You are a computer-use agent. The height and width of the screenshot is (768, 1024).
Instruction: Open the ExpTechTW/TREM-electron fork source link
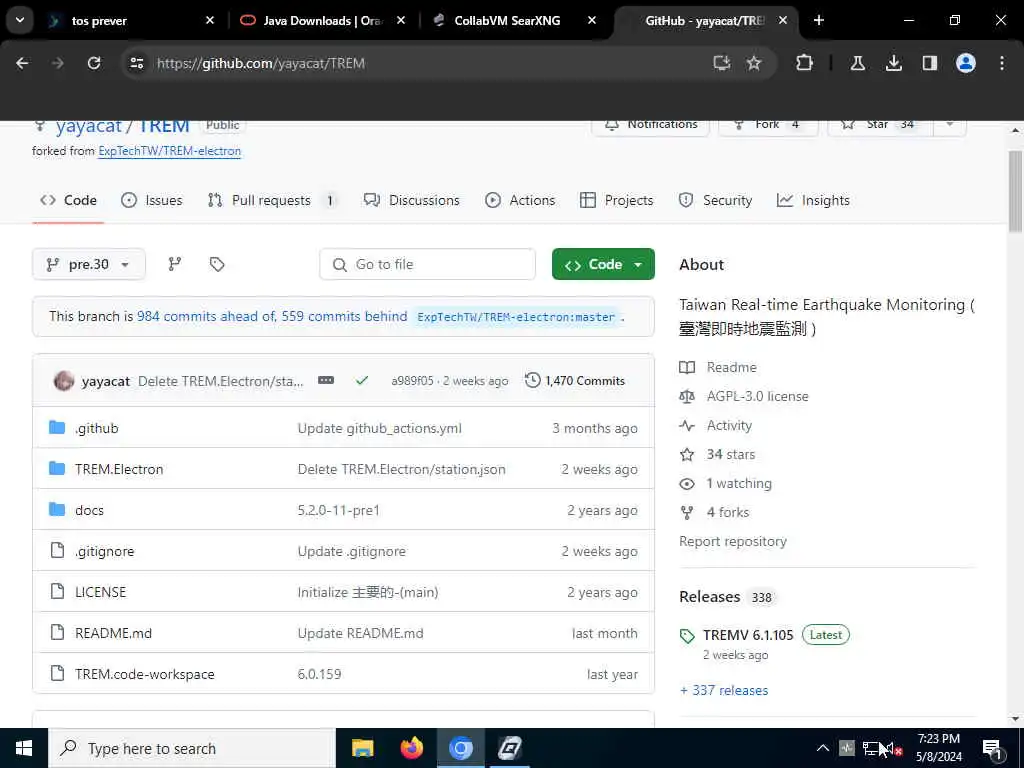tap(169, 151)
